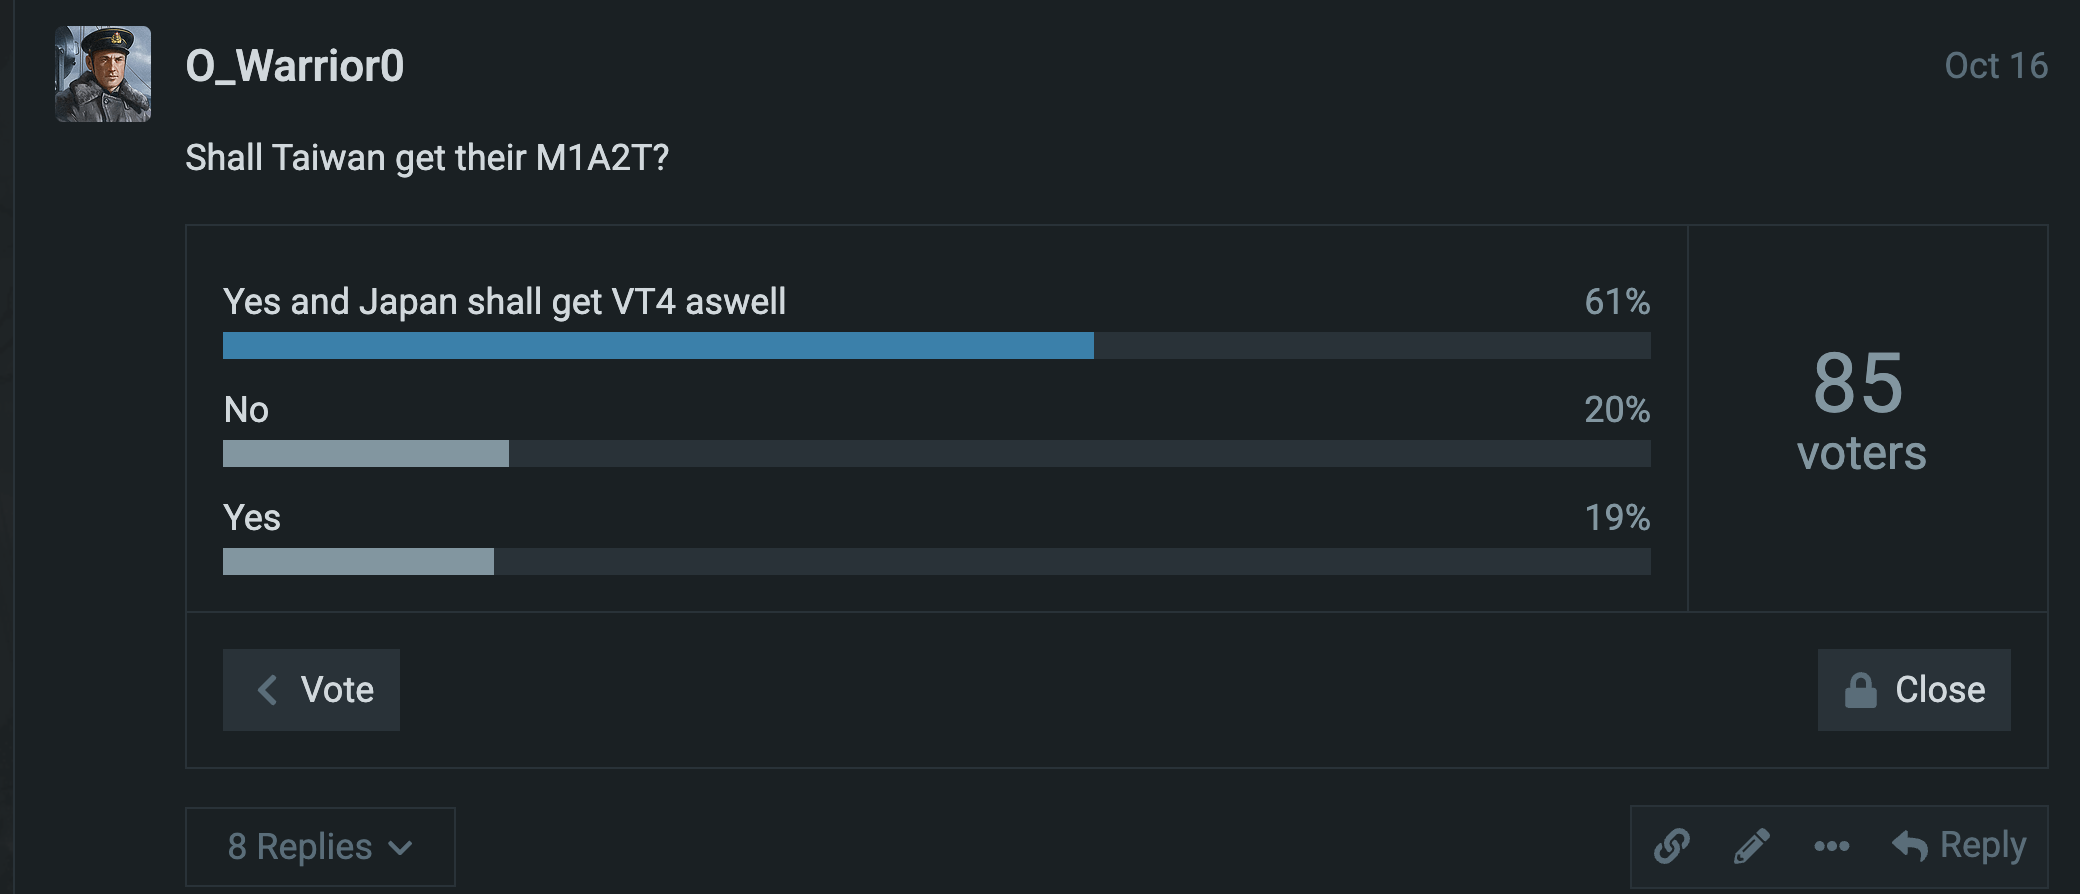This screenshot has width=2080, height=894.
Task: Click the left chevron on Vote button
Action: 267,690
